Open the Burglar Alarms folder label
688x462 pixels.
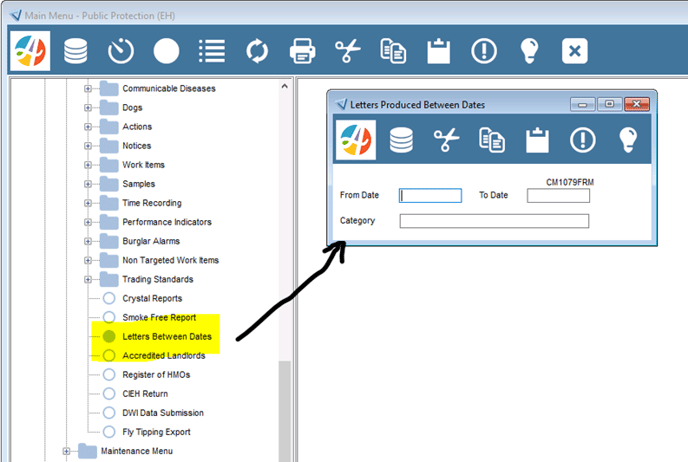click(x=151, y=241)
